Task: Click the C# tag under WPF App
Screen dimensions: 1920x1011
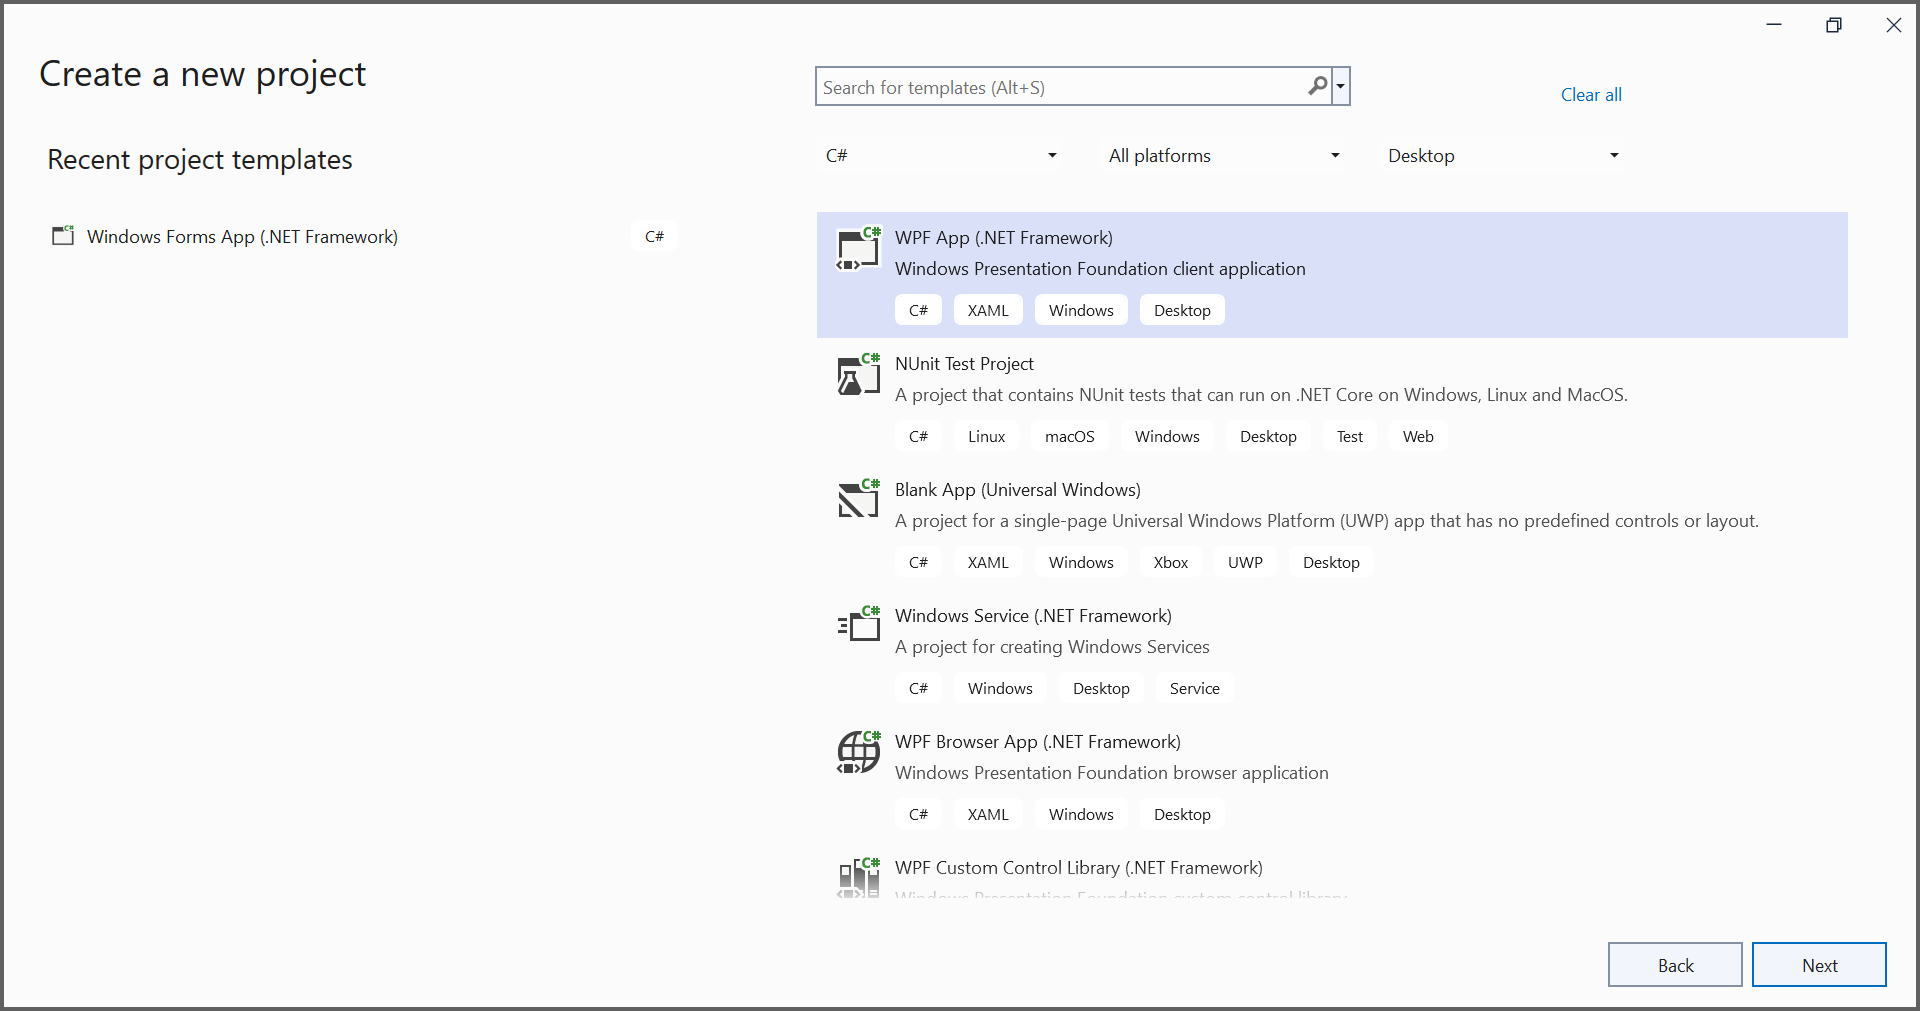Action: [918, 311]
